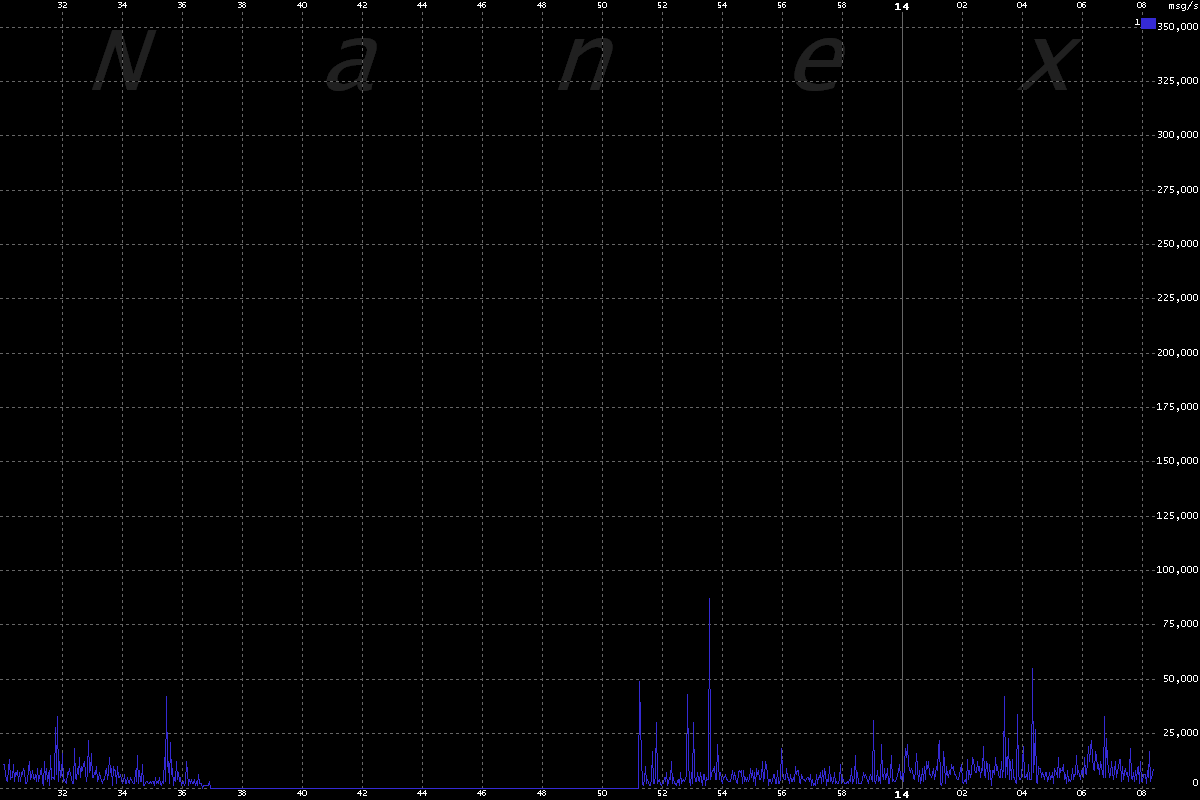Image resolution: width=1200 pixels, height=800 pixels.
Task: Select minute 48 label on the top axis
Action: tap(542, 5)
